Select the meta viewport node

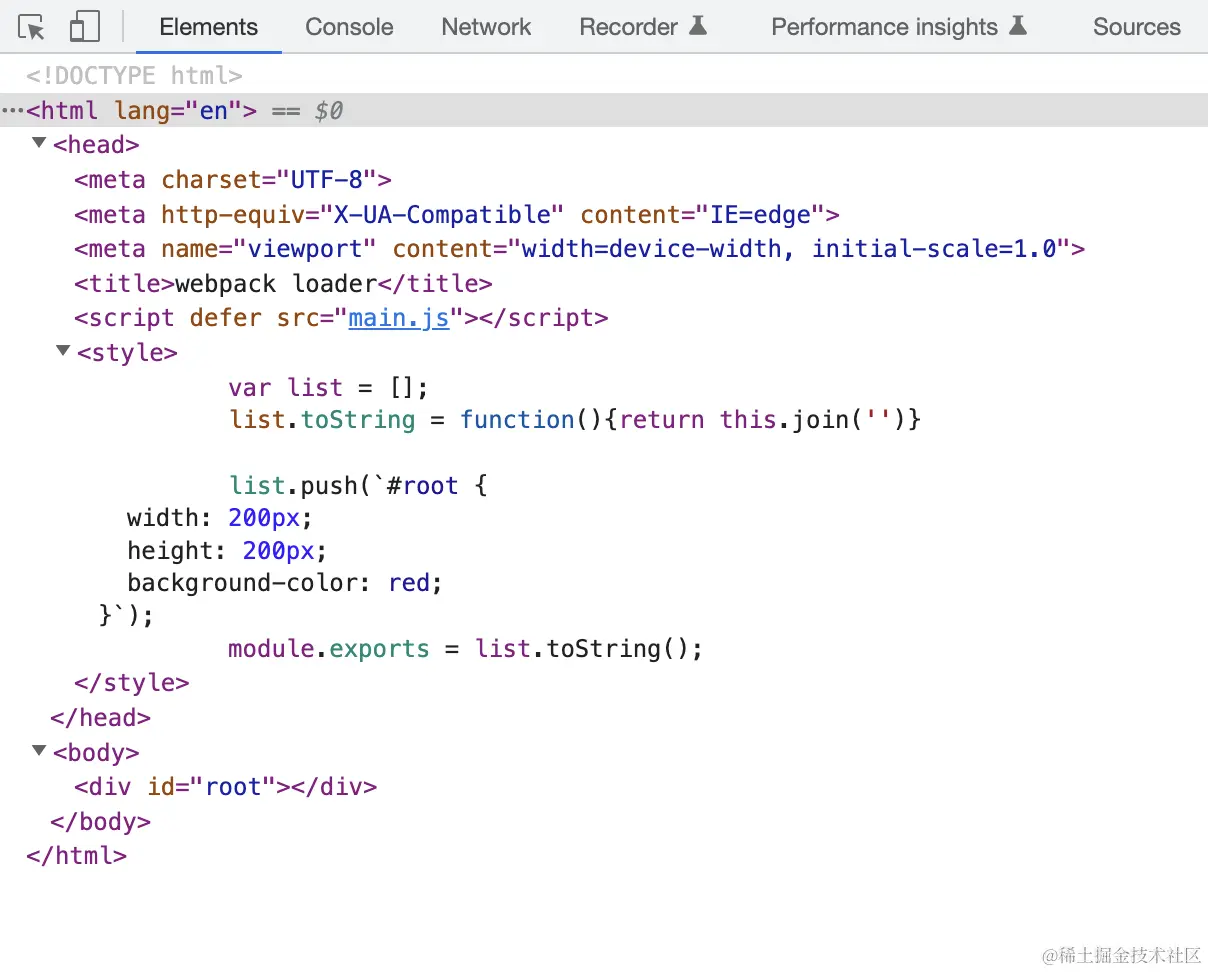[580, 249]
